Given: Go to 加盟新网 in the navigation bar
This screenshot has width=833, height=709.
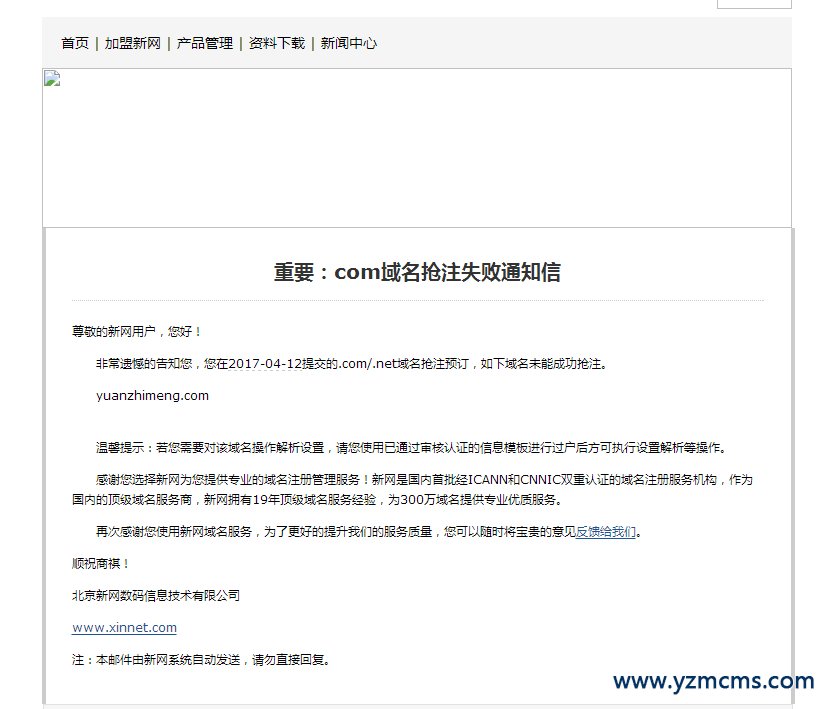Looking at the screenshot, I should coord(133,43).
